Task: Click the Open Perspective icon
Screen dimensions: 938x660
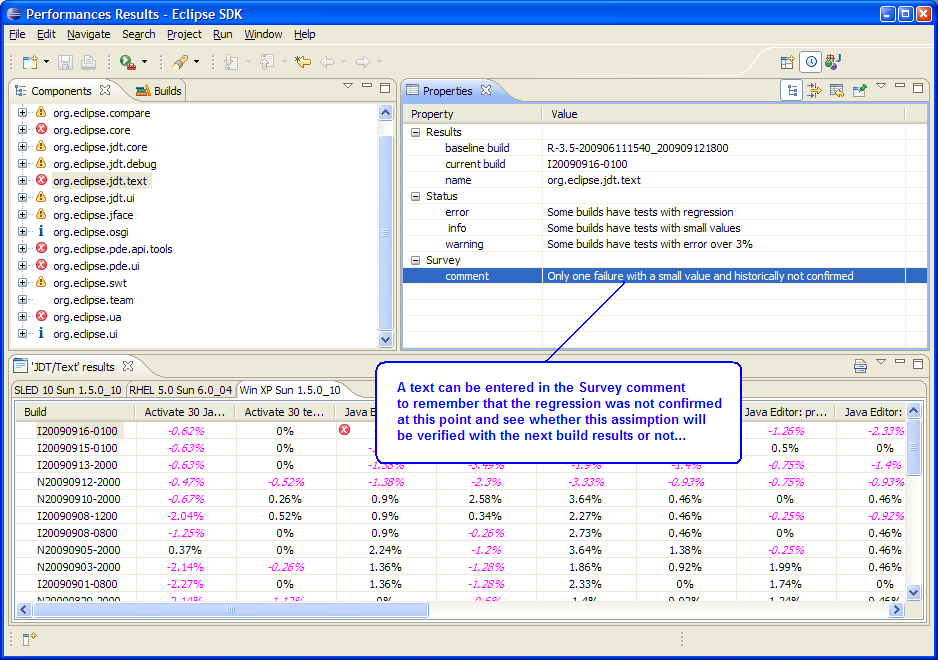Action: click(x=788, y=62)
